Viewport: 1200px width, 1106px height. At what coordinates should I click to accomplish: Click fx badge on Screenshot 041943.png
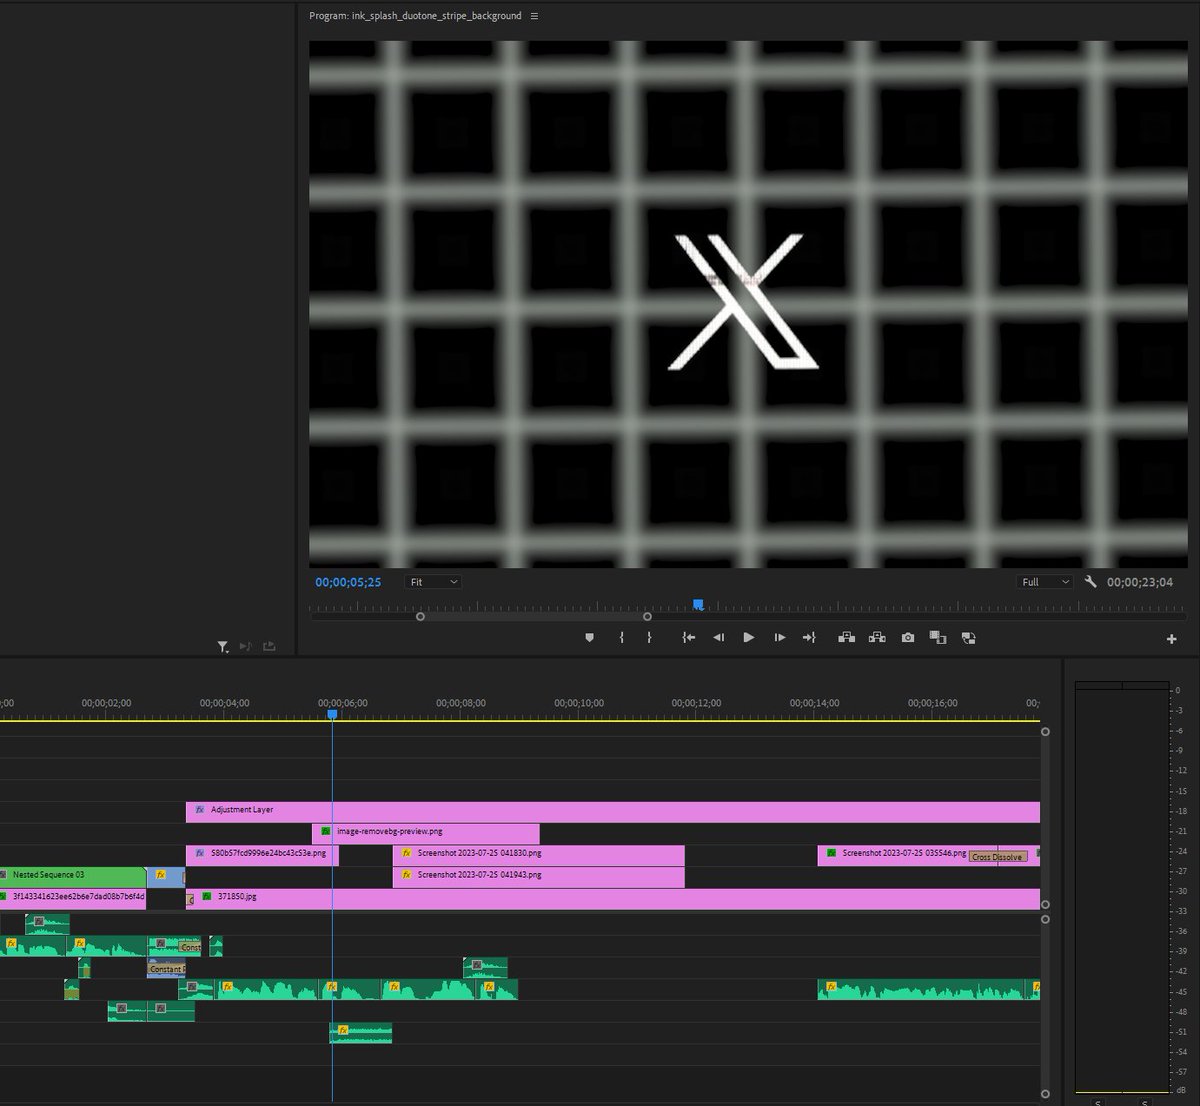(406, 875)
